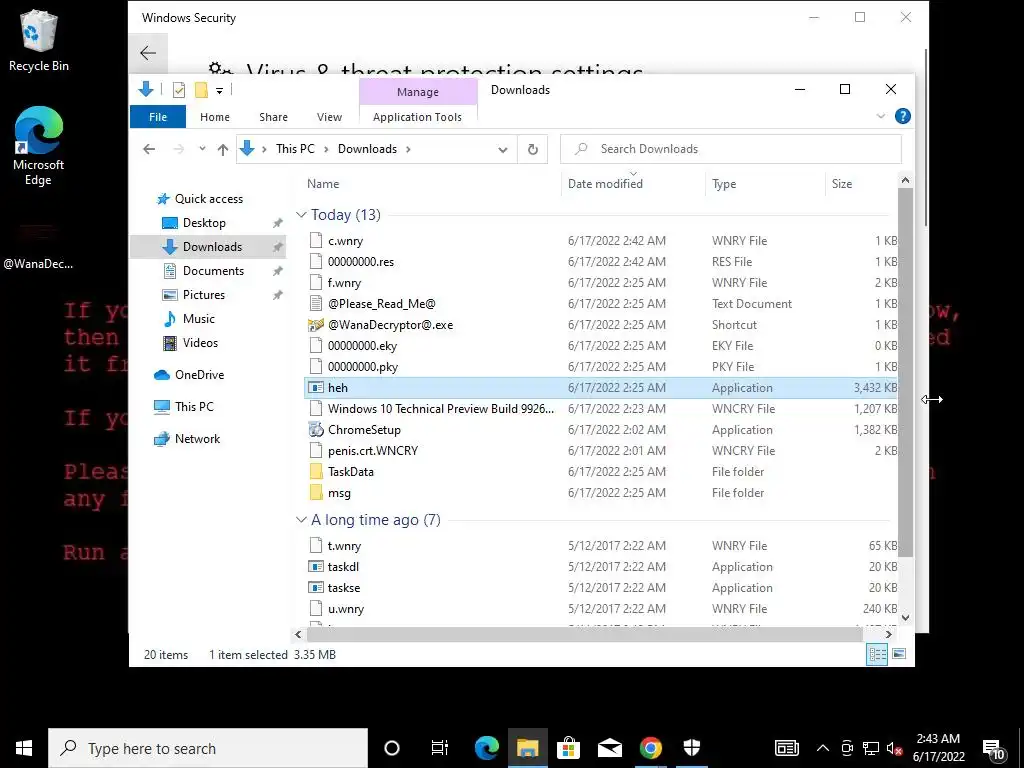Select the 00000000.res file
This screenshot has height=768, width=1024.
click(601, 262)
